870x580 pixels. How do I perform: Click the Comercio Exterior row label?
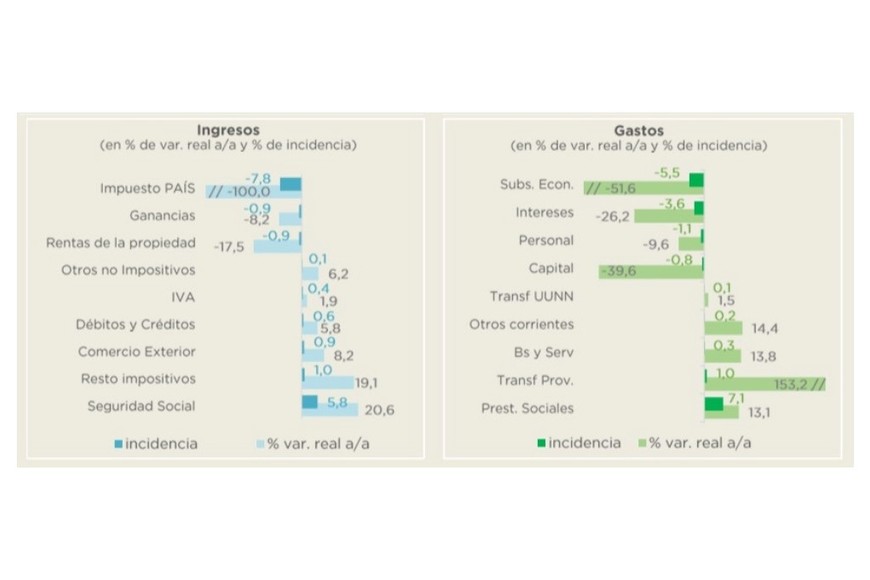[x=137, y=352]
